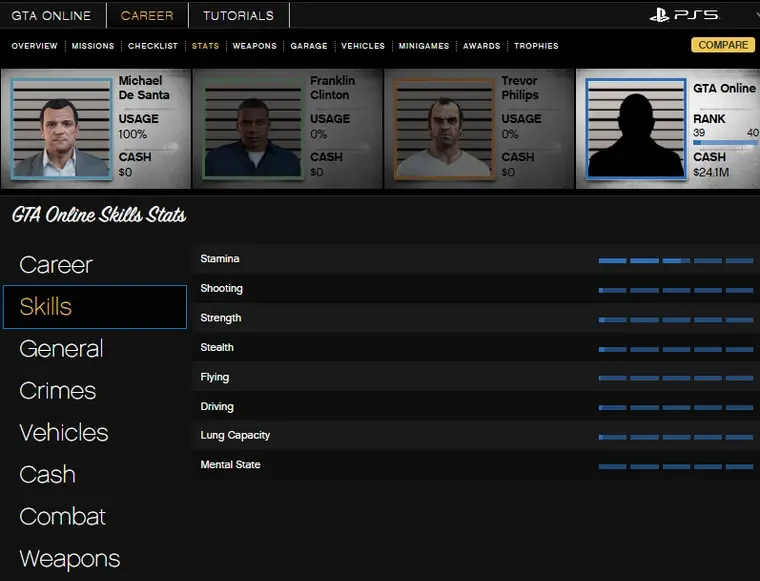Image resolution: width=760 pixels, height=581 pixels.
Task: Switch to the Tutorials tab
Action: (238, 15)
